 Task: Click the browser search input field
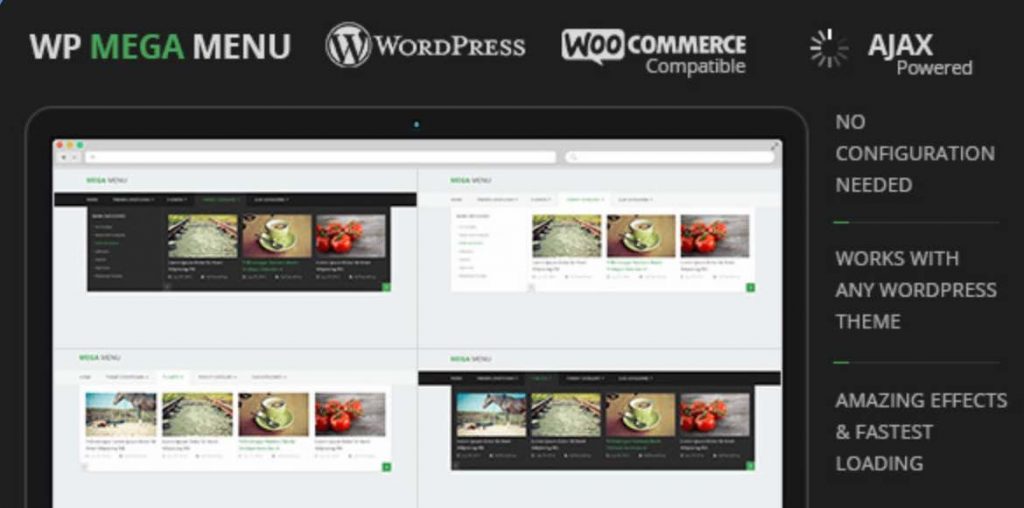coord(670,157)
